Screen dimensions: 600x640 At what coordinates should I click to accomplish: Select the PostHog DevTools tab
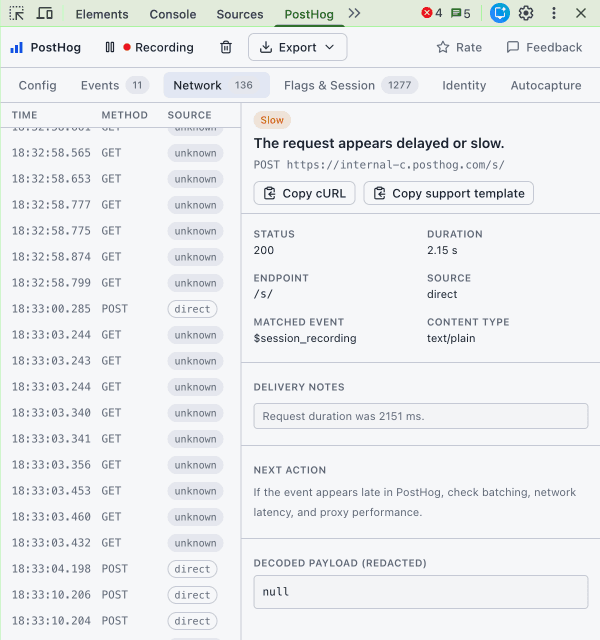point(309,14)
